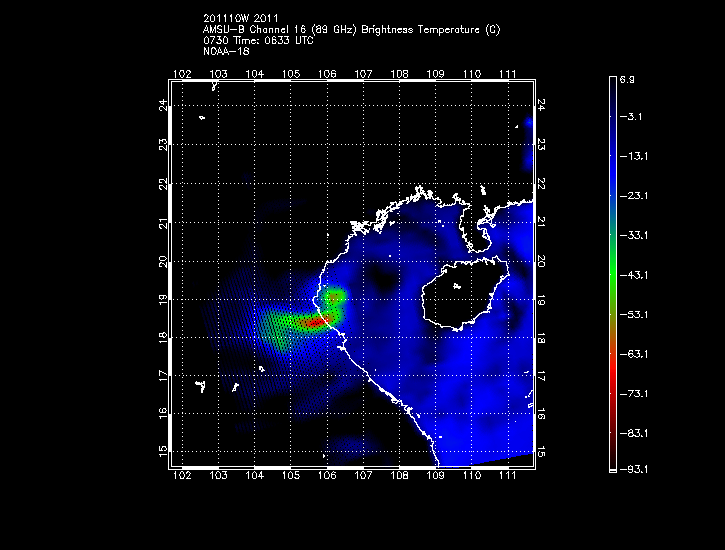
Task: Click the 102 longitude label on top axis
Action: click(x=182, y=74)
